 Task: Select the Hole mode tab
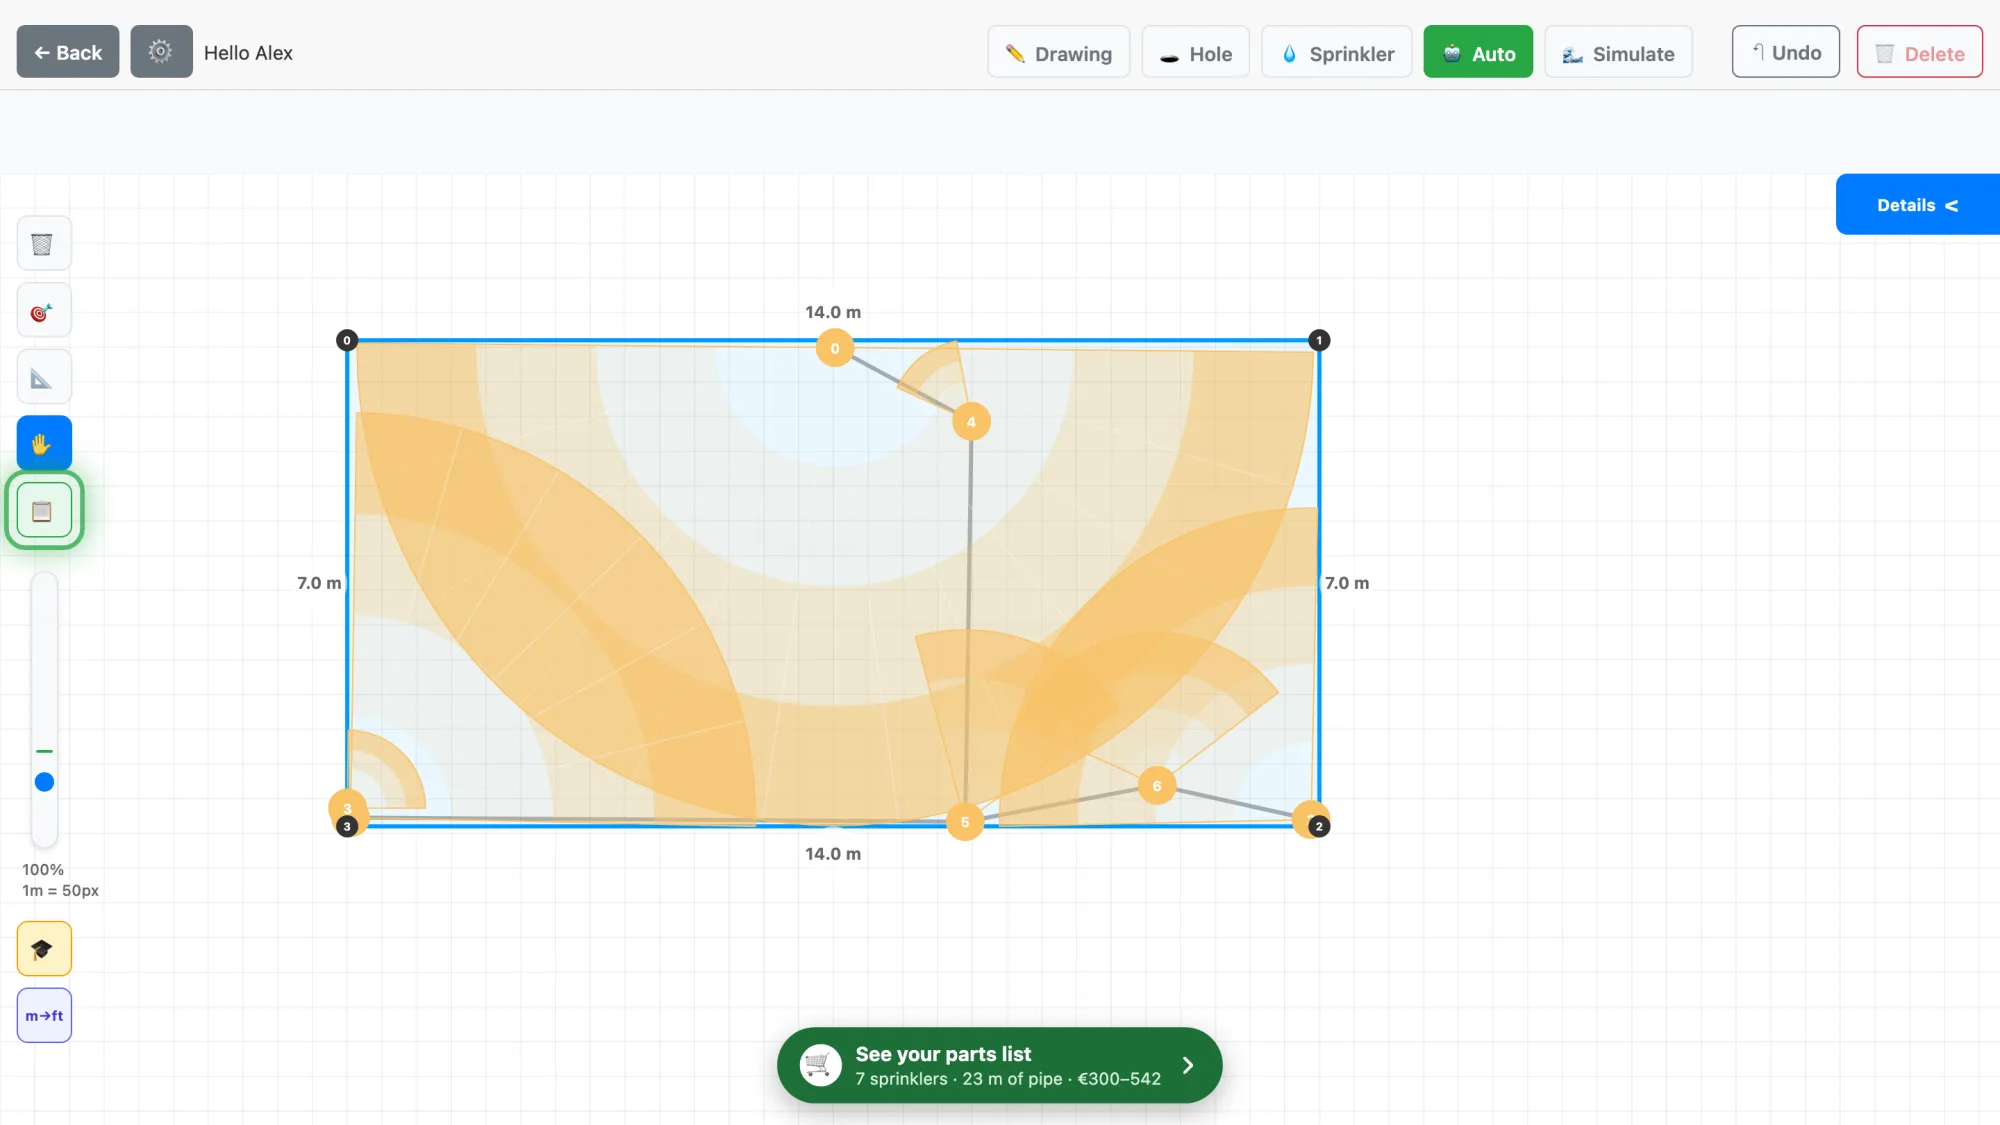(x=1196, y=53)
